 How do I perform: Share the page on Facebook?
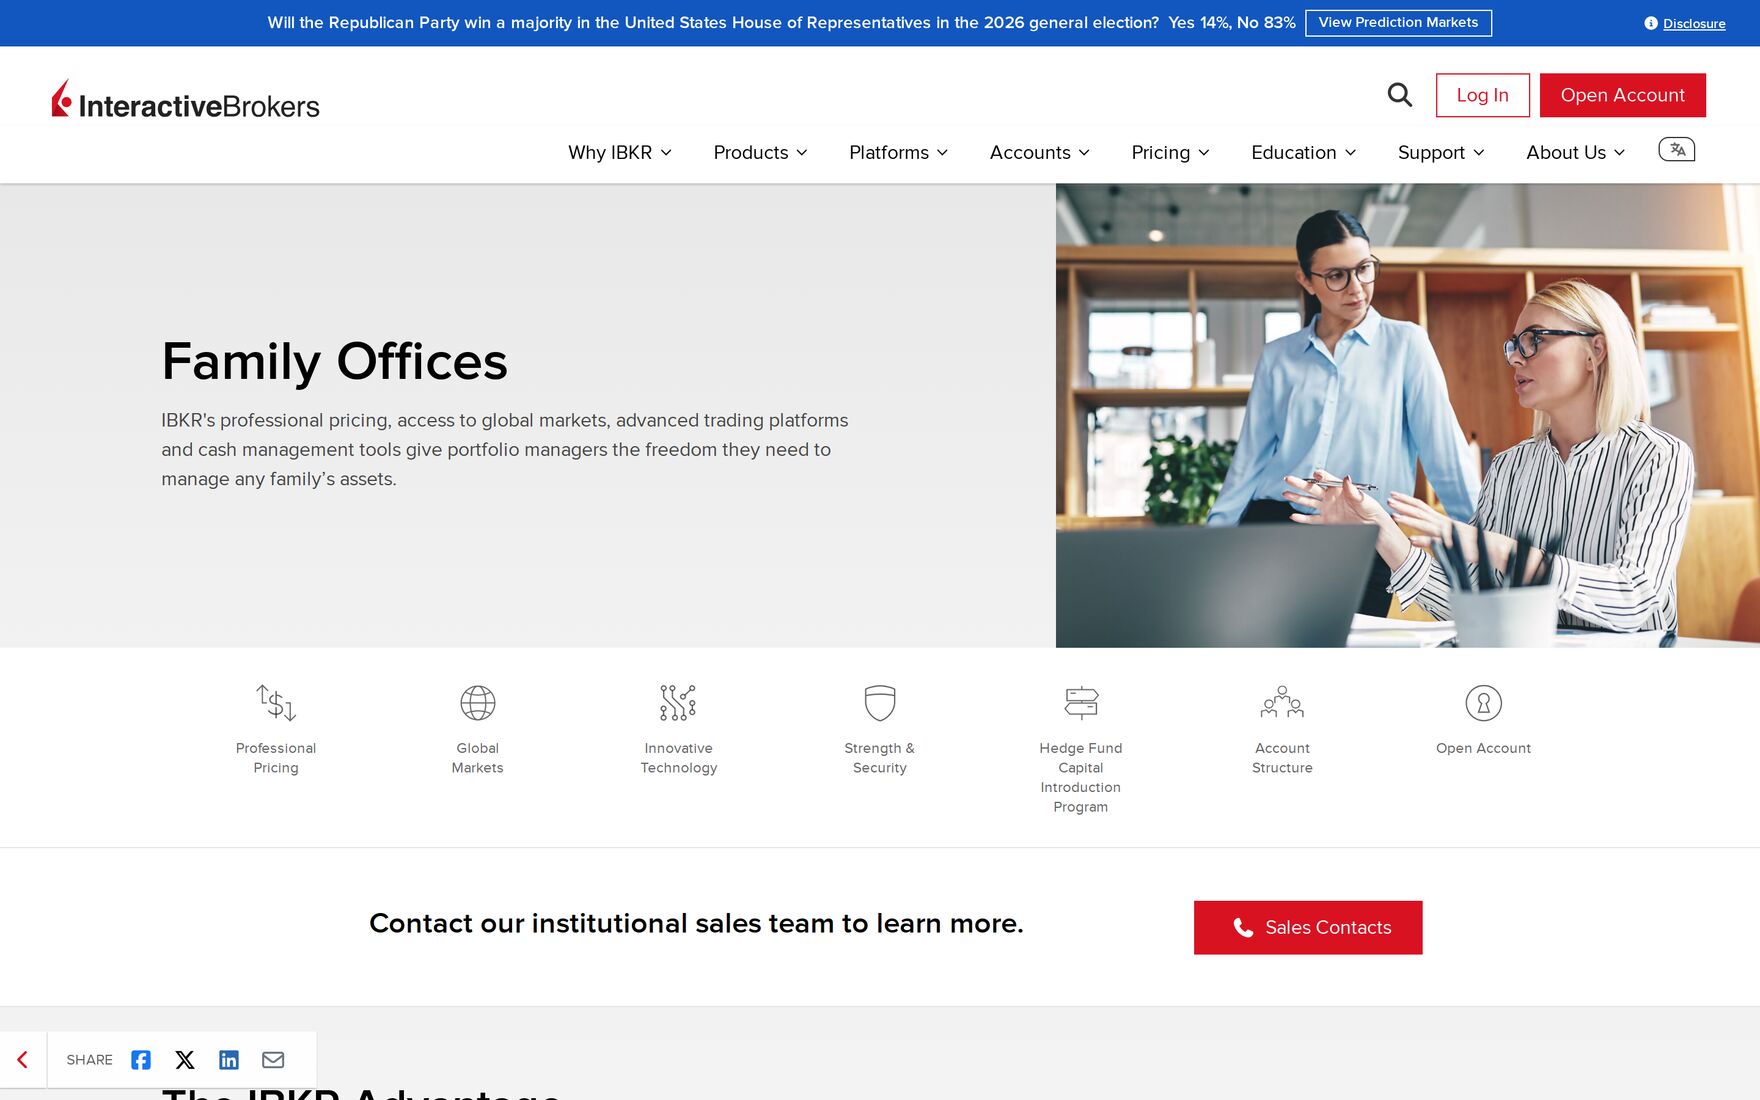coord(141,1060)
